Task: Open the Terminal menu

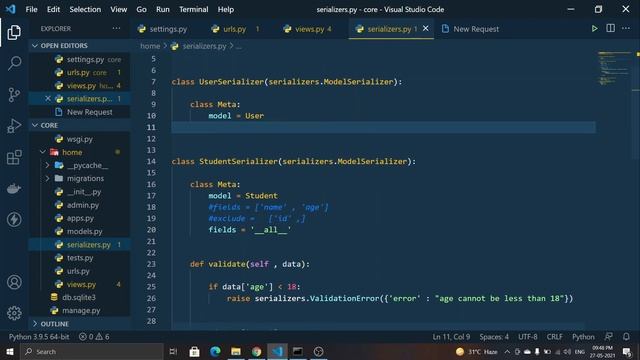Action: pos(193,9)
